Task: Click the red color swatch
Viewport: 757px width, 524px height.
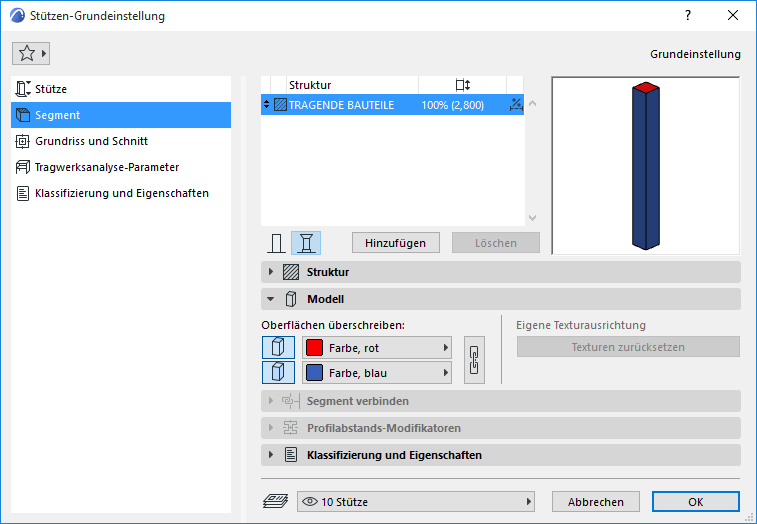Action: pos(314,348)
